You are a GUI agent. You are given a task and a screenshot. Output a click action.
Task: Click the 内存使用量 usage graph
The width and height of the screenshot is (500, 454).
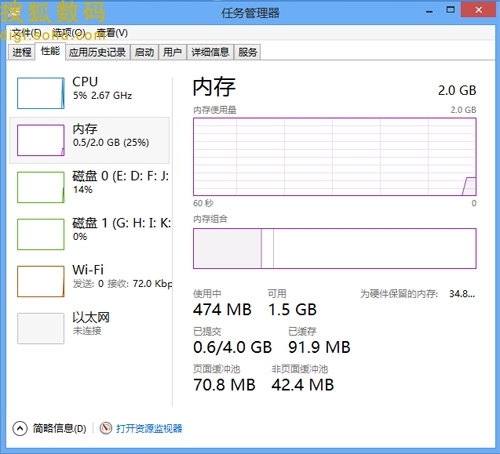335,157
